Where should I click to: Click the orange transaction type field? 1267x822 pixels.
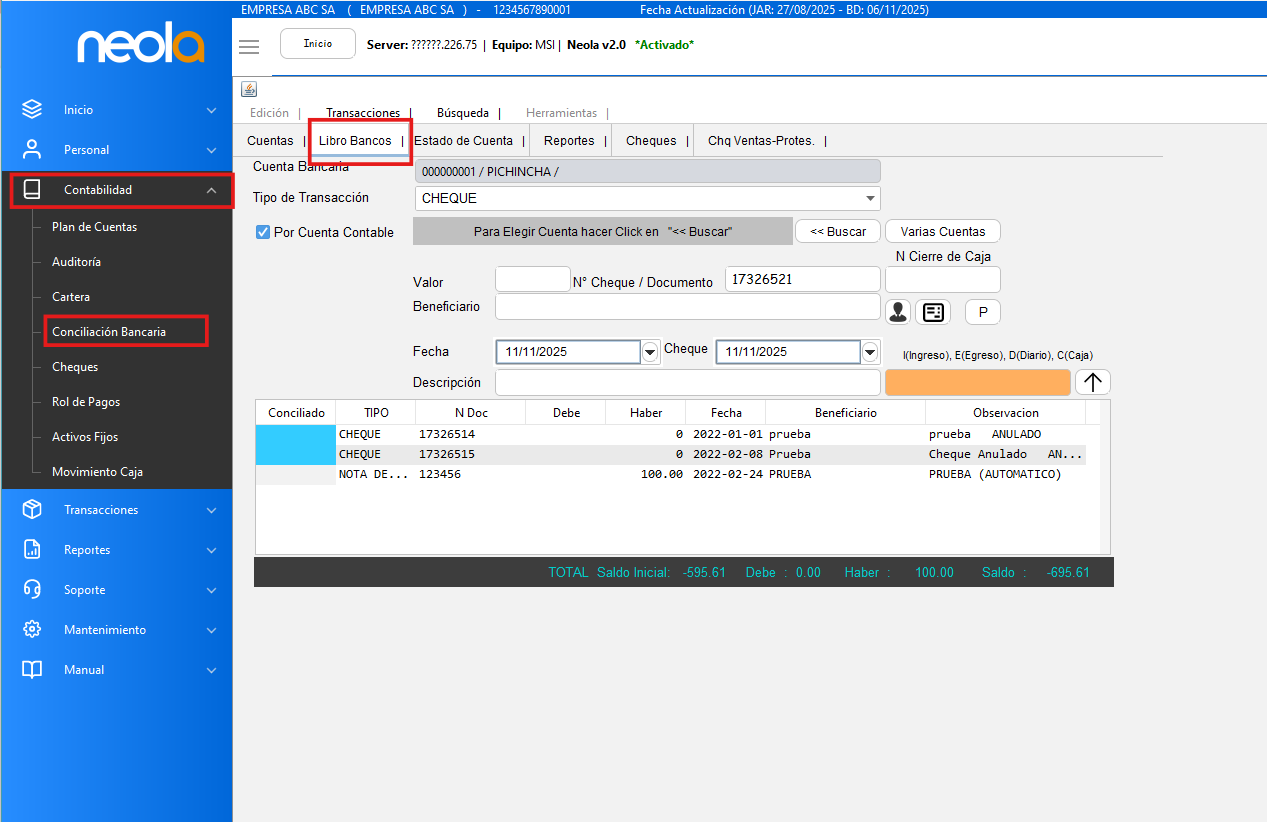pyautogui.click(x=977, y=382)
